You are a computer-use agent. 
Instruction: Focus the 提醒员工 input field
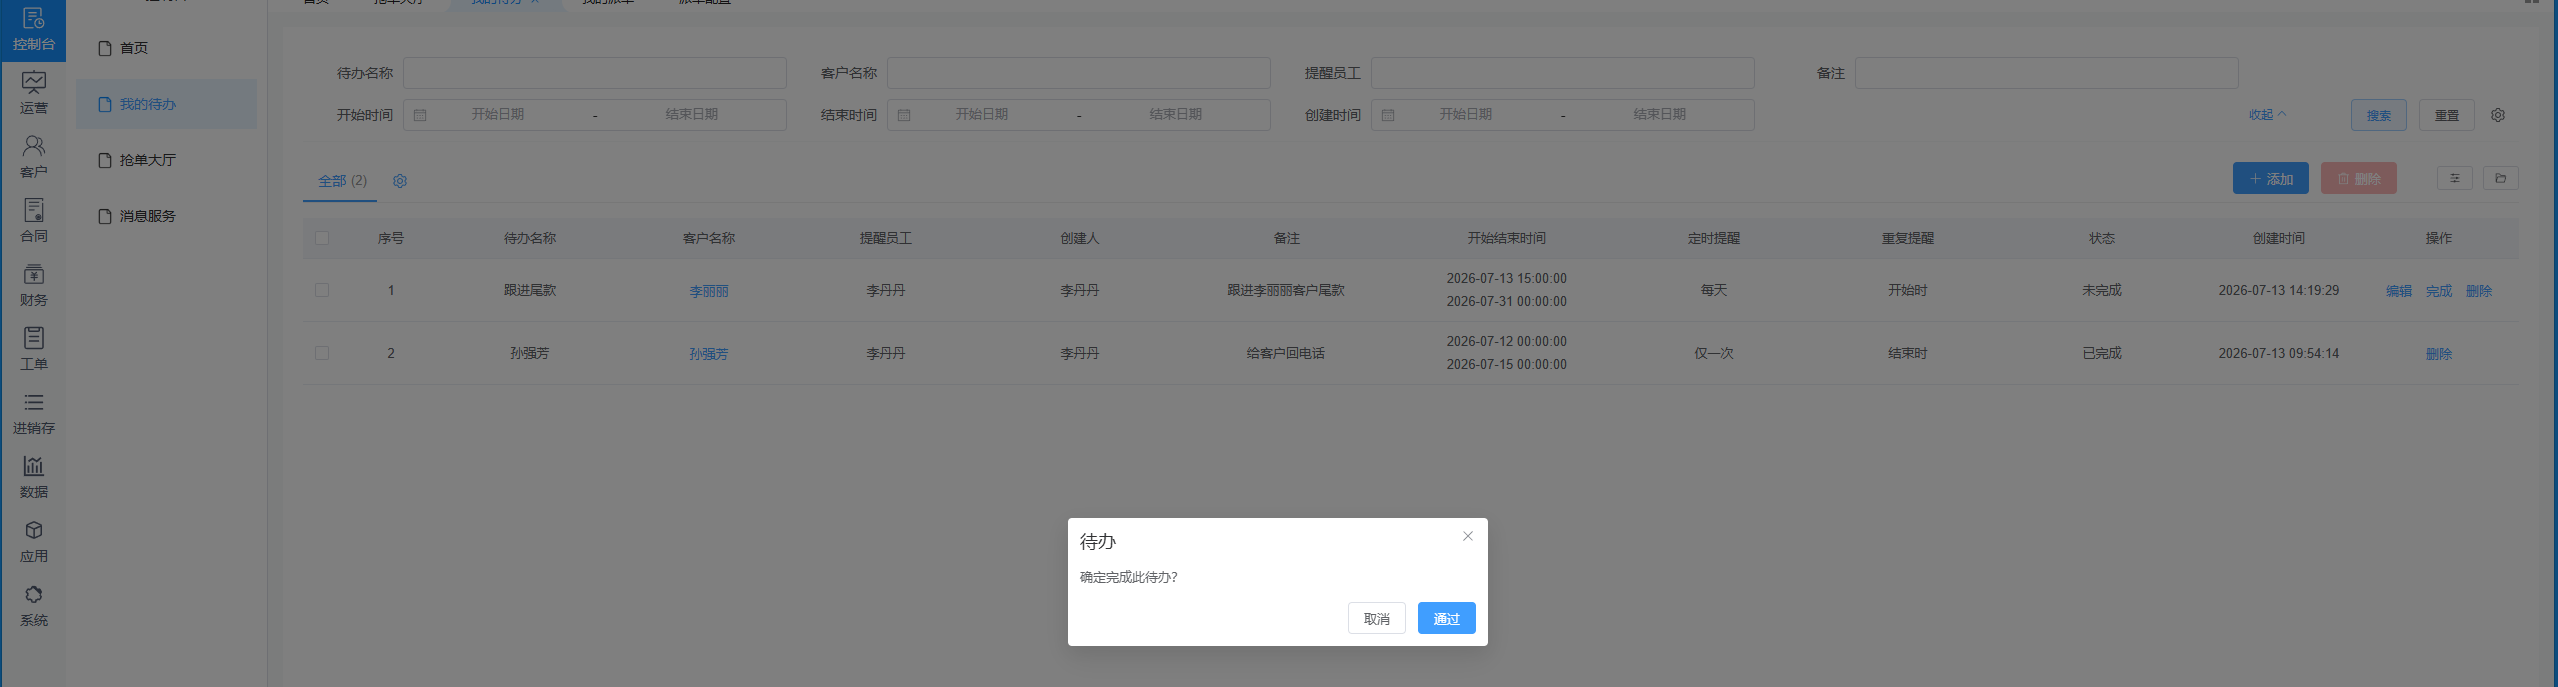click(x=1562, y=73)
